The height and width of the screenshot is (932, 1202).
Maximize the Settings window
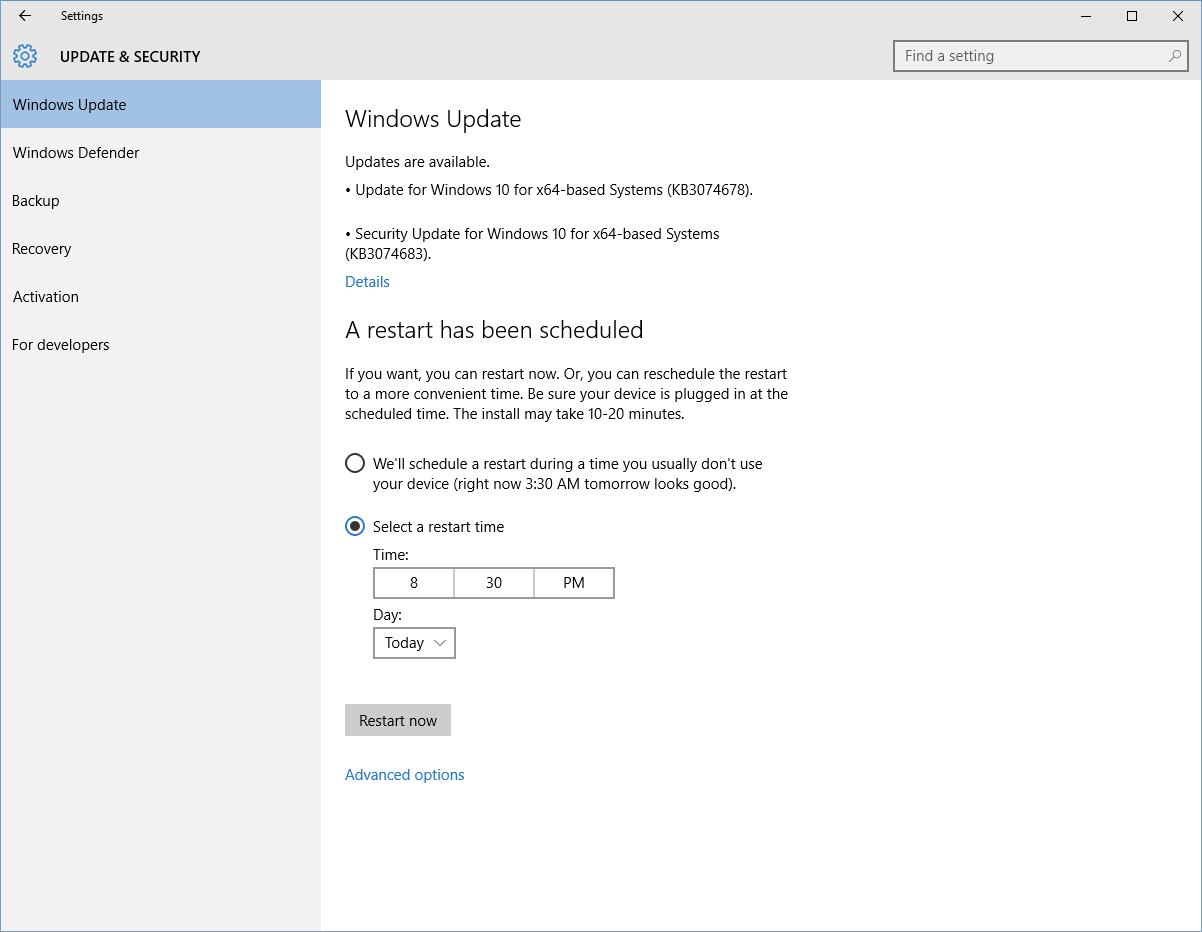[x=1132, y=16]
